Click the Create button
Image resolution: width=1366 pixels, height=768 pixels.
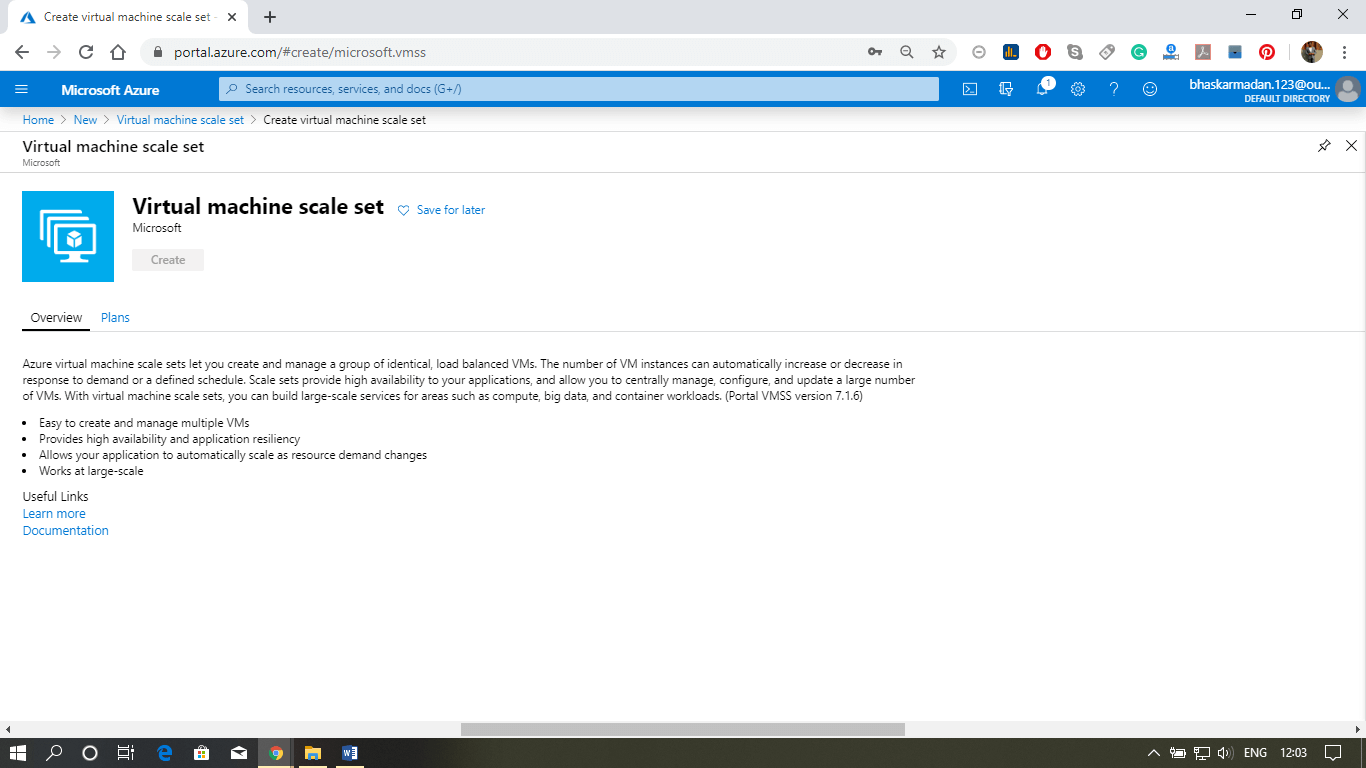coord(167,259)
